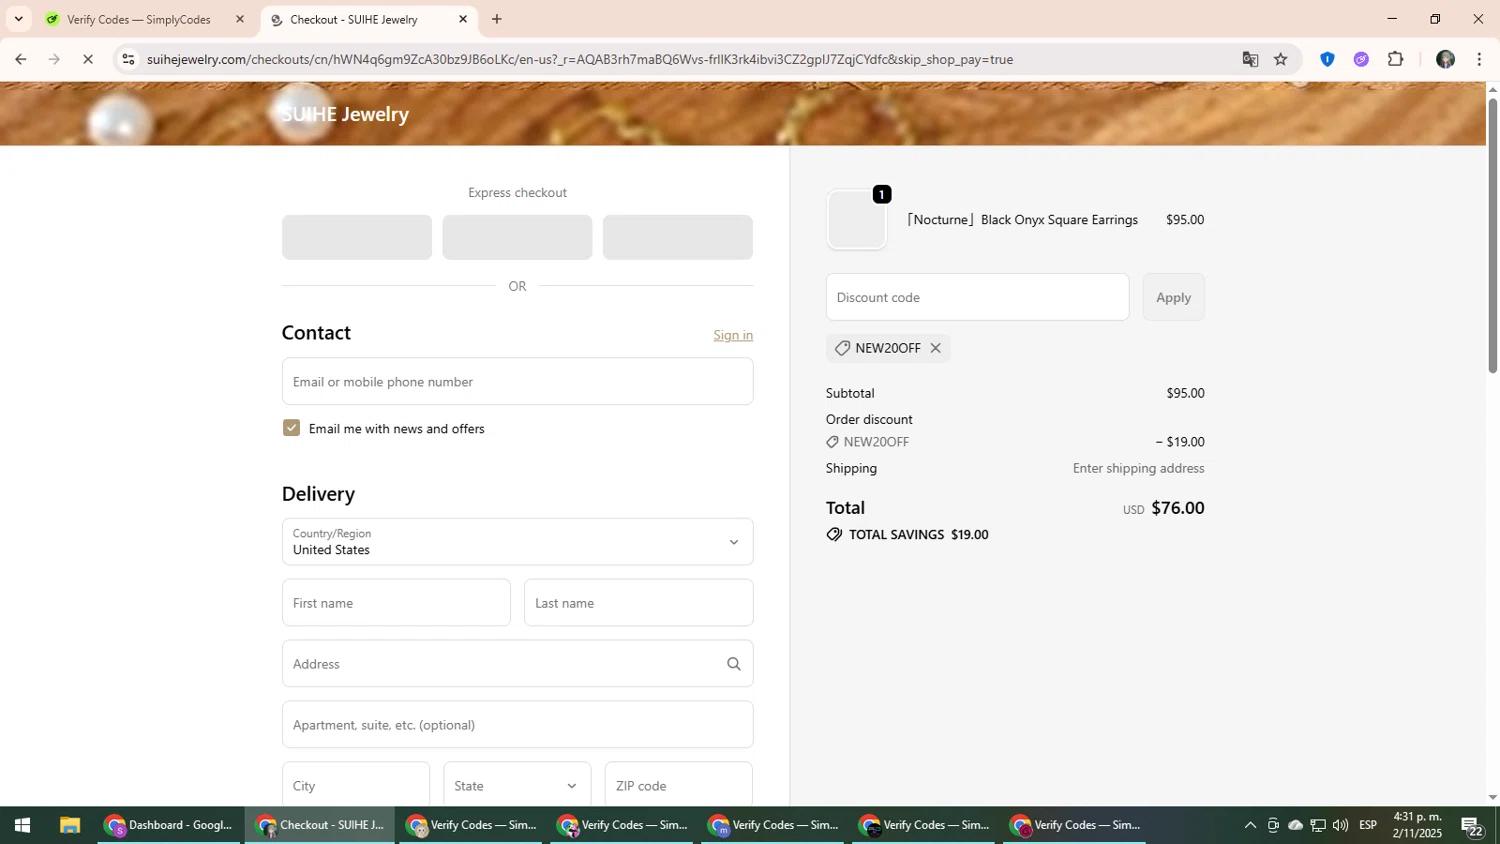Click the Enter shipping address text
1500x844 pixels.
1138,468
